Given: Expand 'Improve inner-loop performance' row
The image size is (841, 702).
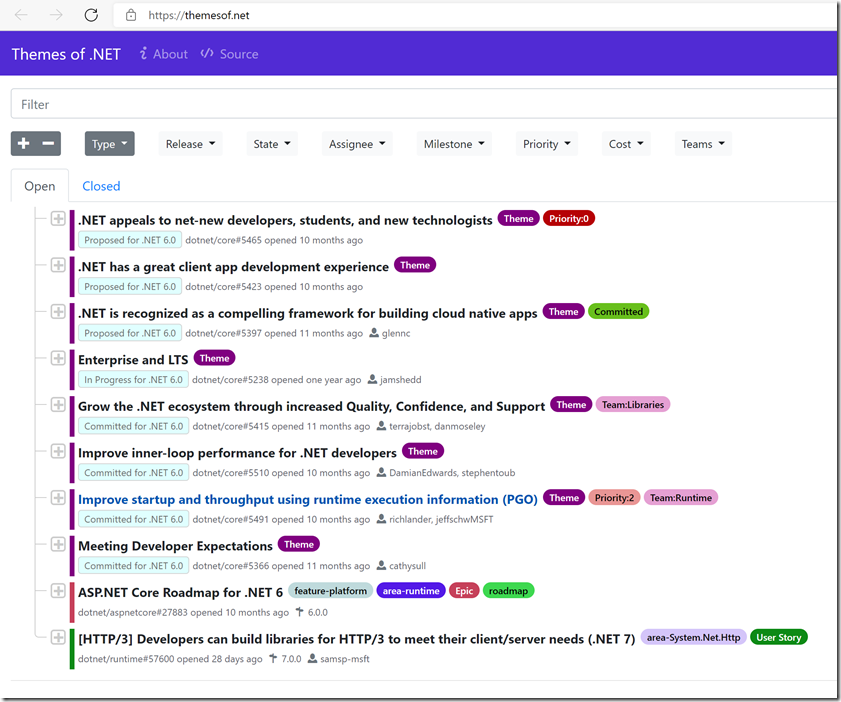Looking at the screenshot, I should click(x=58, y=451).
